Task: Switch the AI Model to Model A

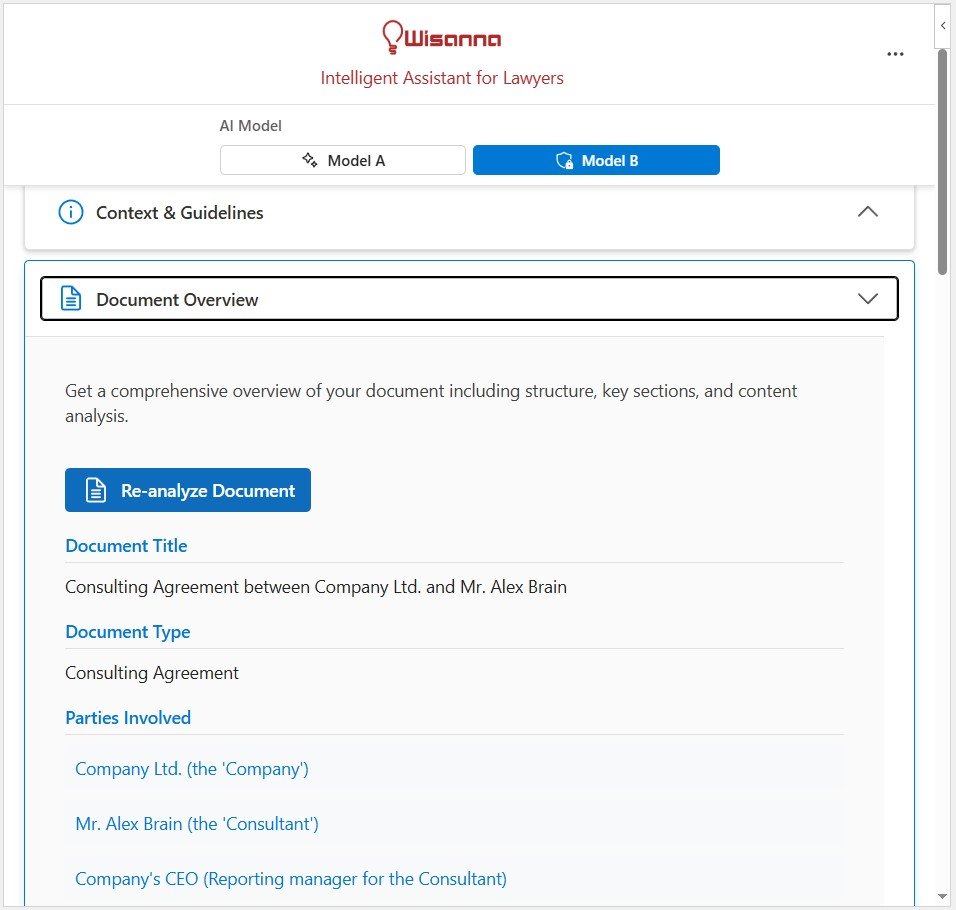Action: coord(342,160)
